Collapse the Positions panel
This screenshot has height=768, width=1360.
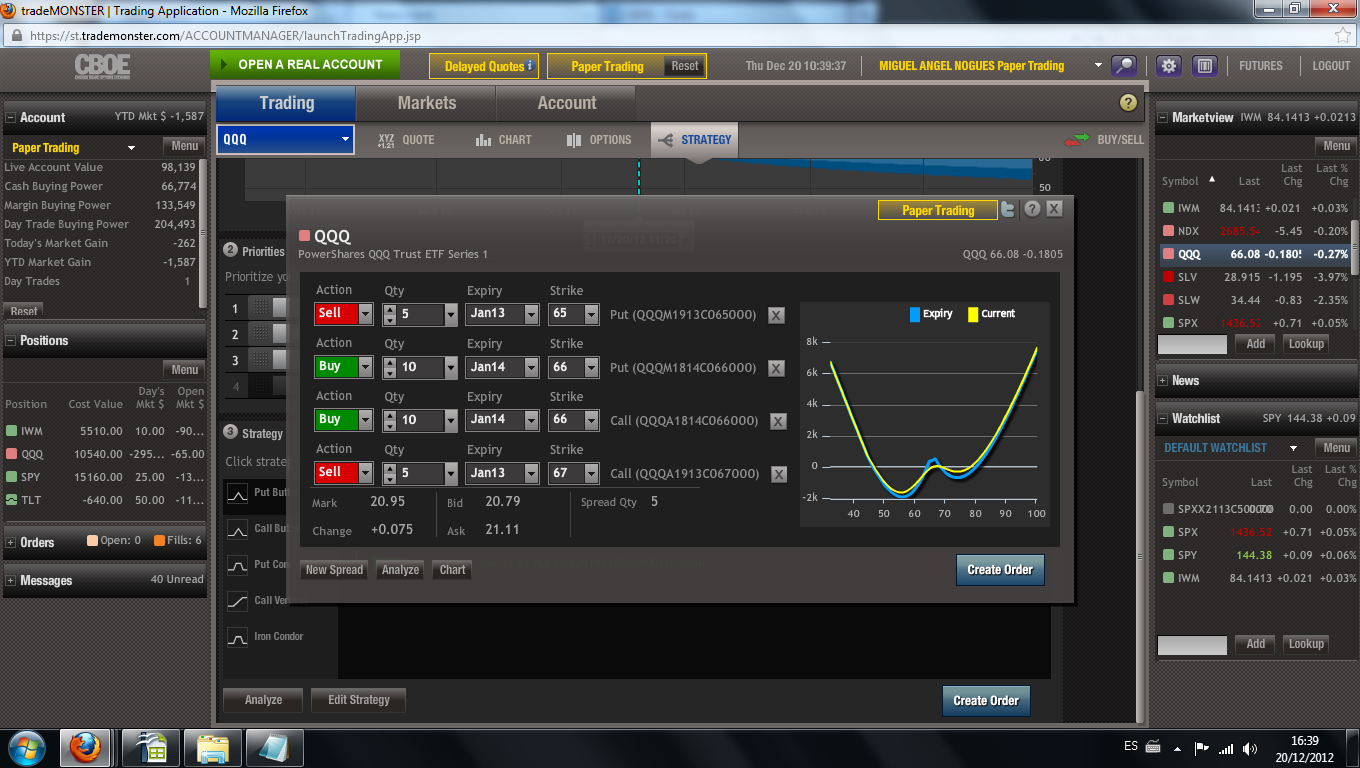coord(11,340)
